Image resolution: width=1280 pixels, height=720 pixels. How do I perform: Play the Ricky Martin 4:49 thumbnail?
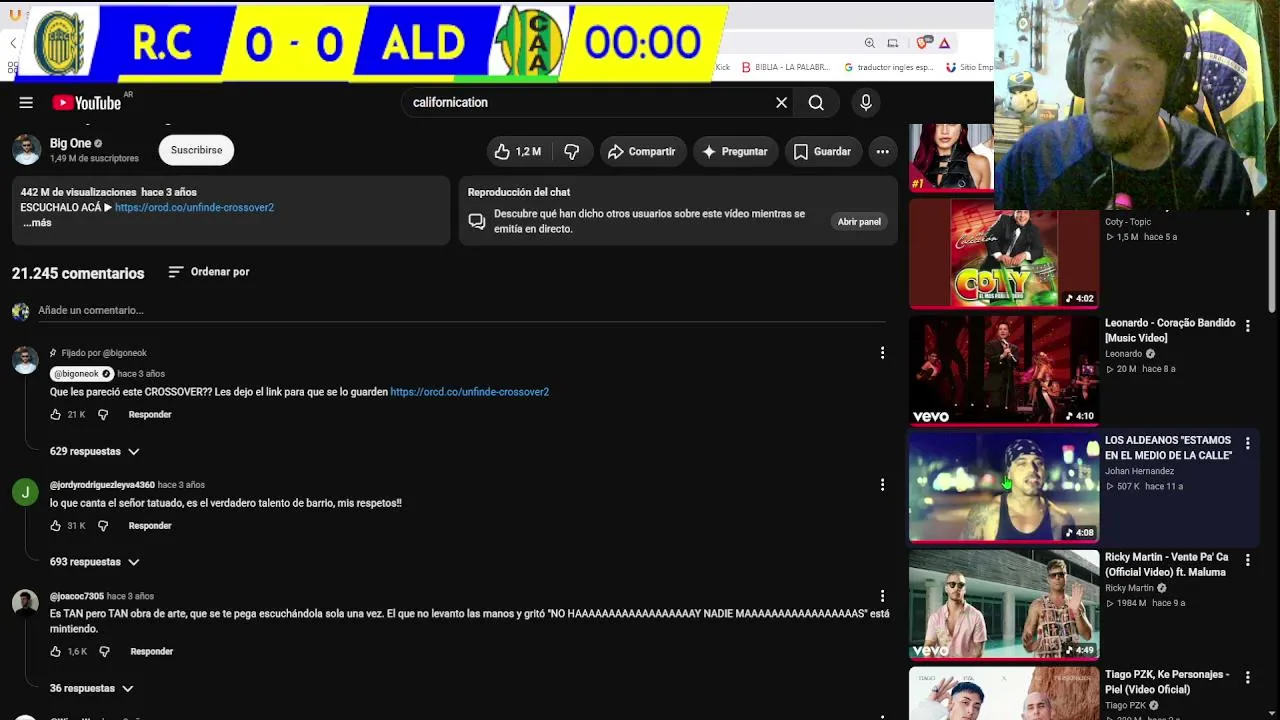click(1004, 604)
